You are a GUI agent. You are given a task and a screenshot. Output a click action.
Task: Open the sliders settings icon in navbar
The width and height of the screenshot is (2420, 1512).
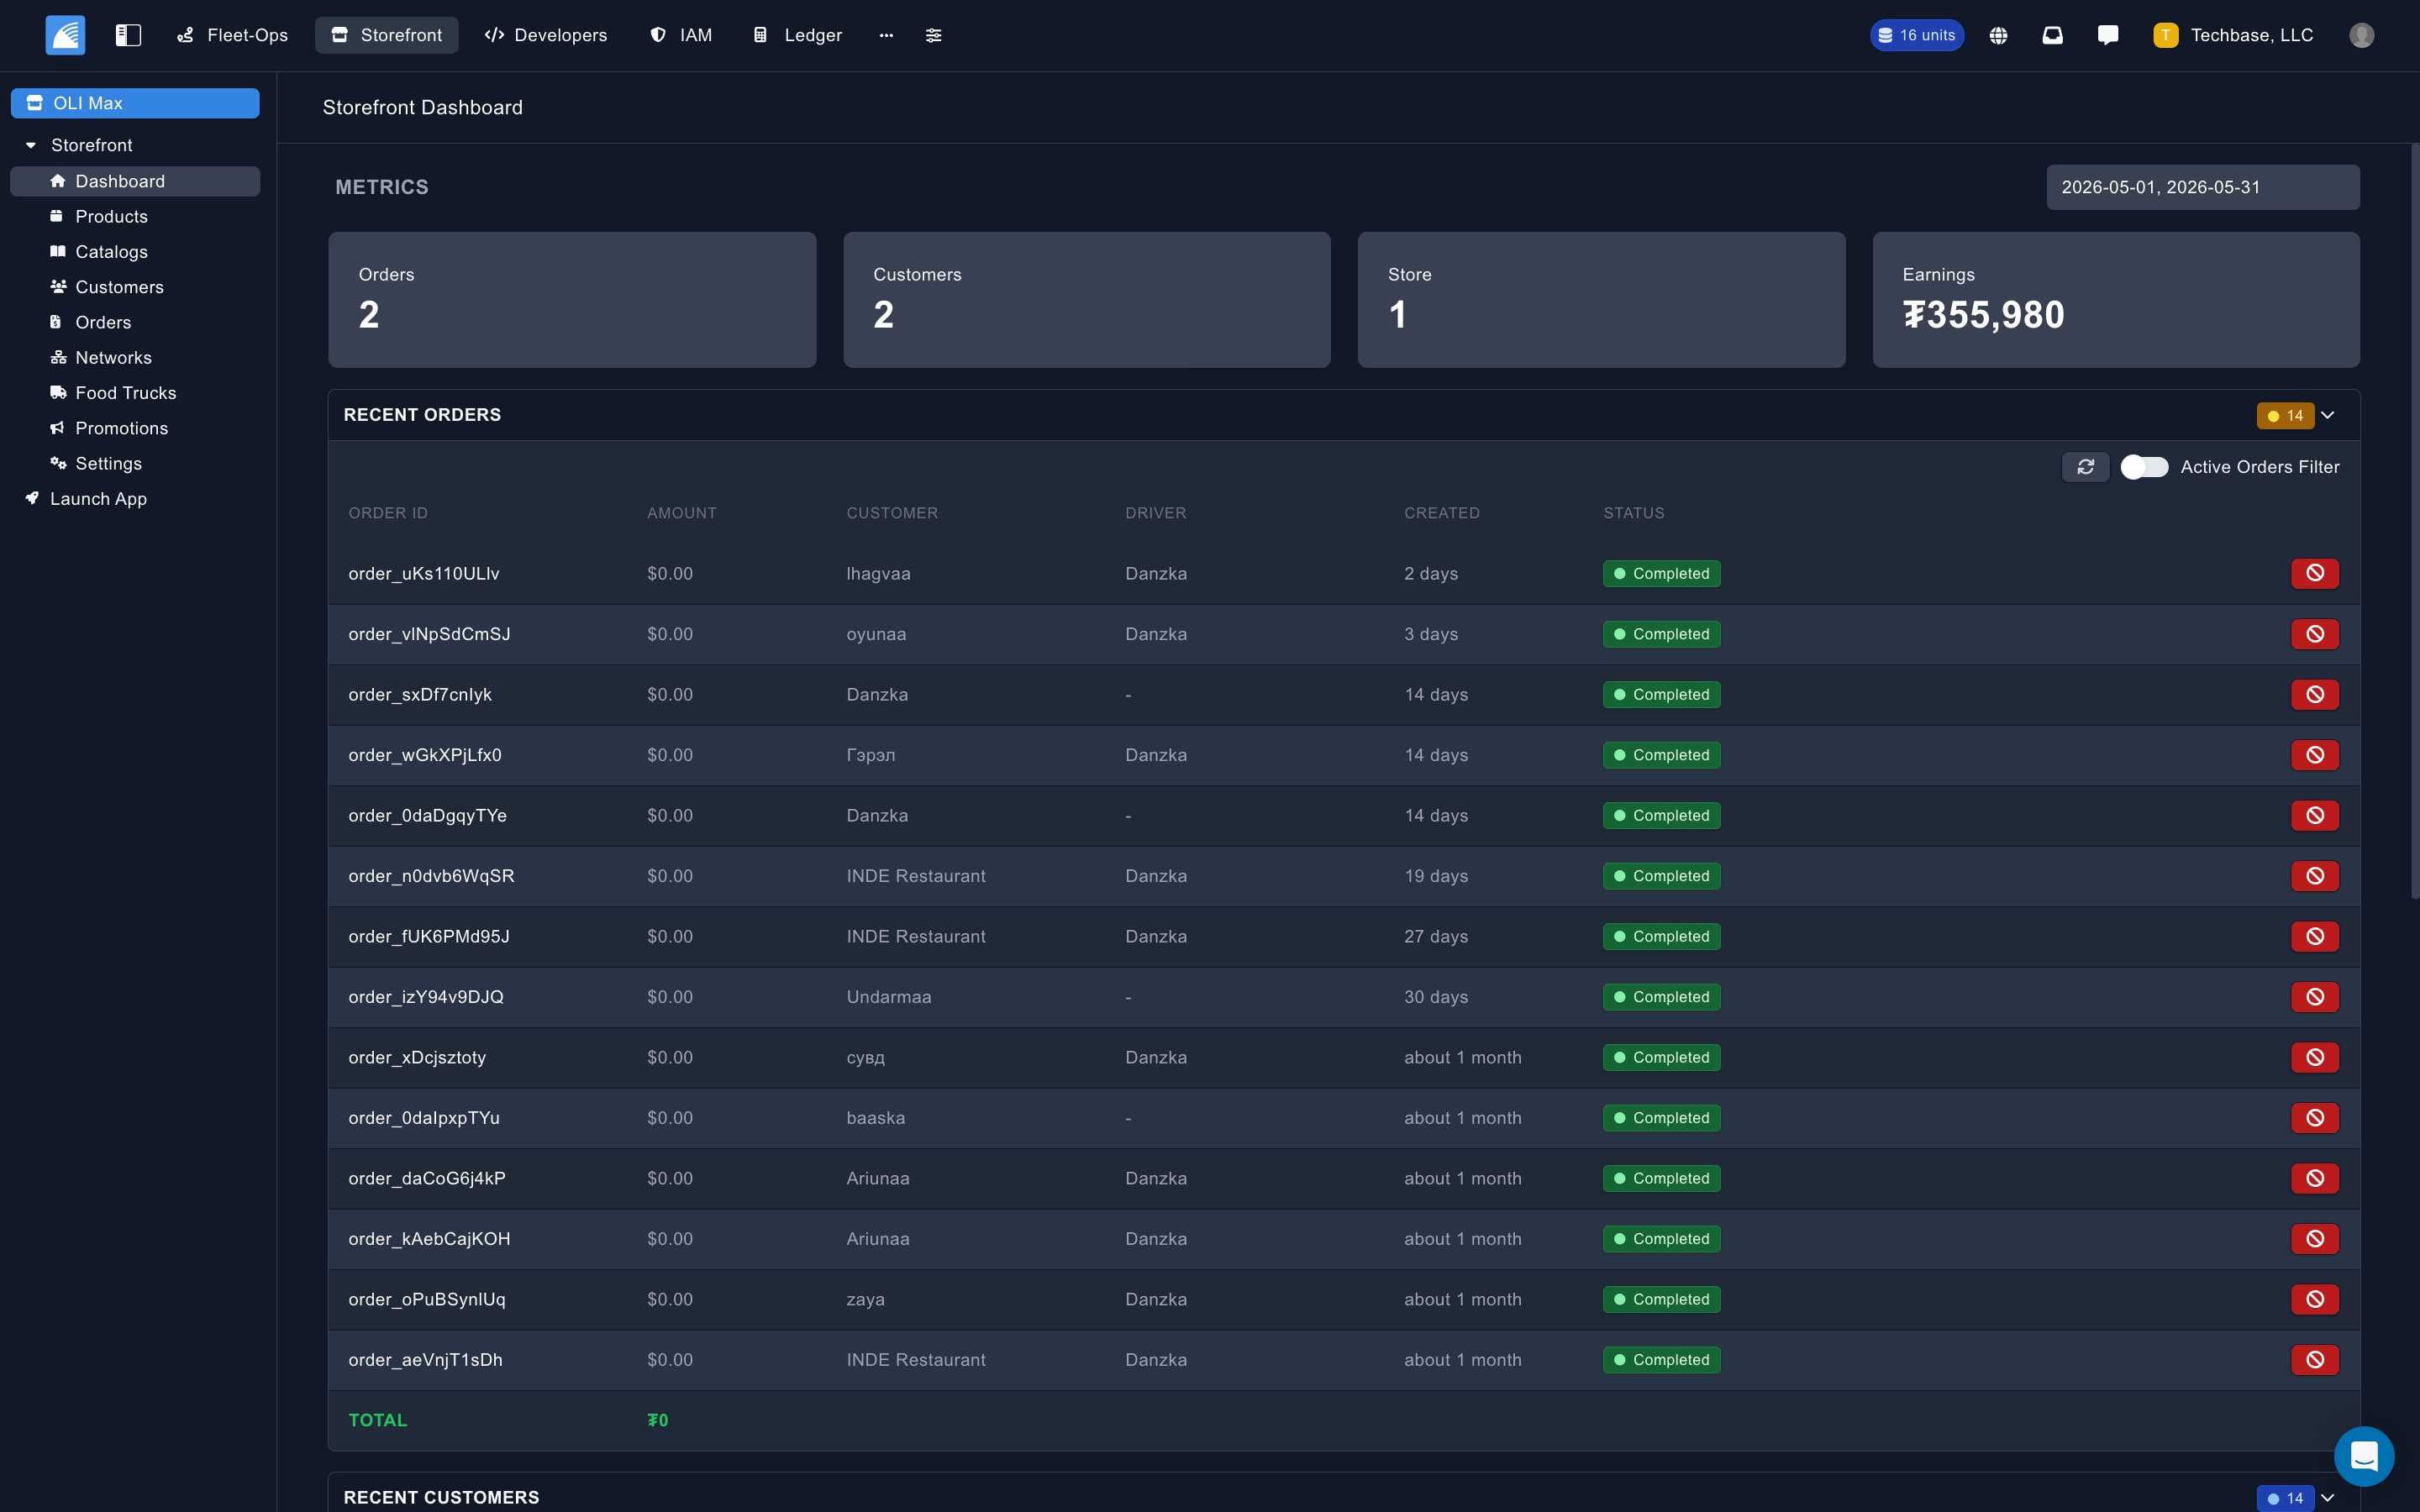coord(933,35)
